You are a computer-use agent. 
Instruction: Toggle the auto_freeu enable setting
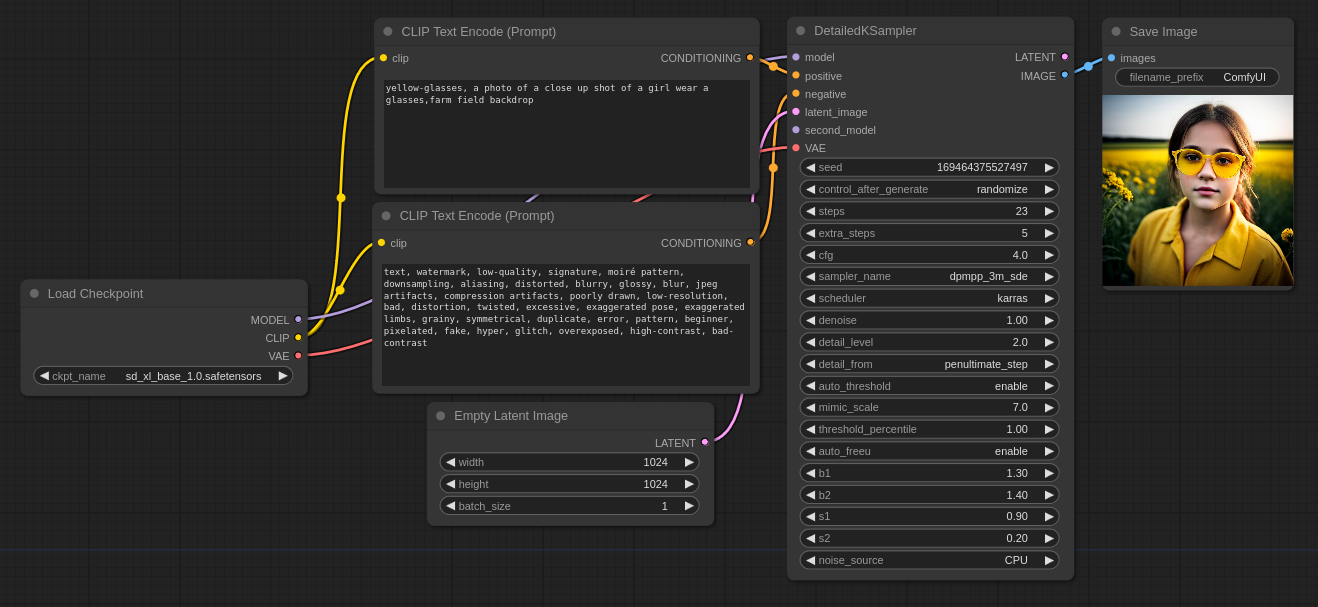pos(928,451)
